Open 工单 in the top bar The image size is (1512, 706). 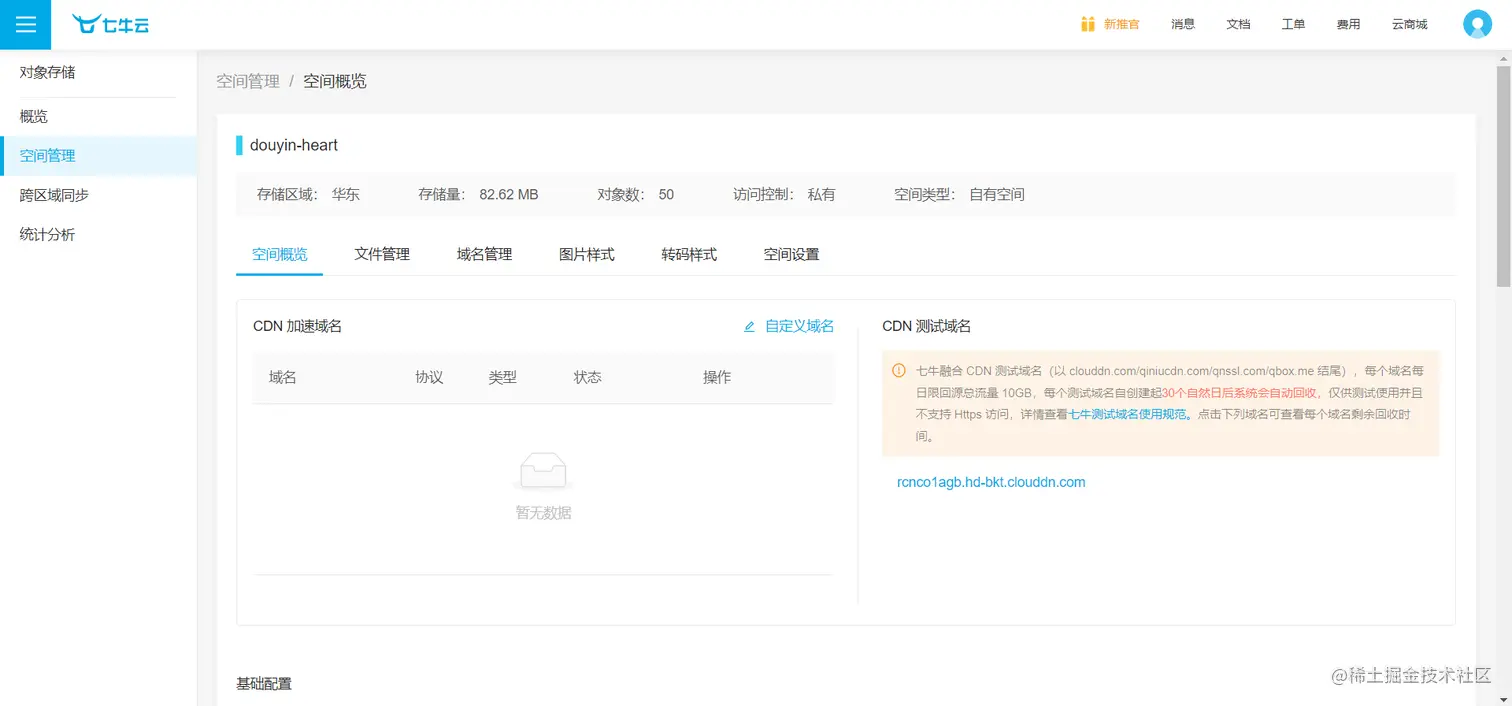click(x=1293, y=24)
